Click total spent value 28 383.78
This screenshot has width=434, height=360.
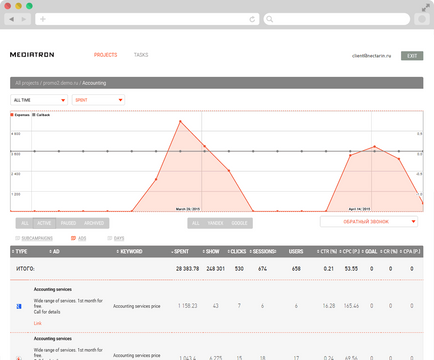tap(187, 269)
